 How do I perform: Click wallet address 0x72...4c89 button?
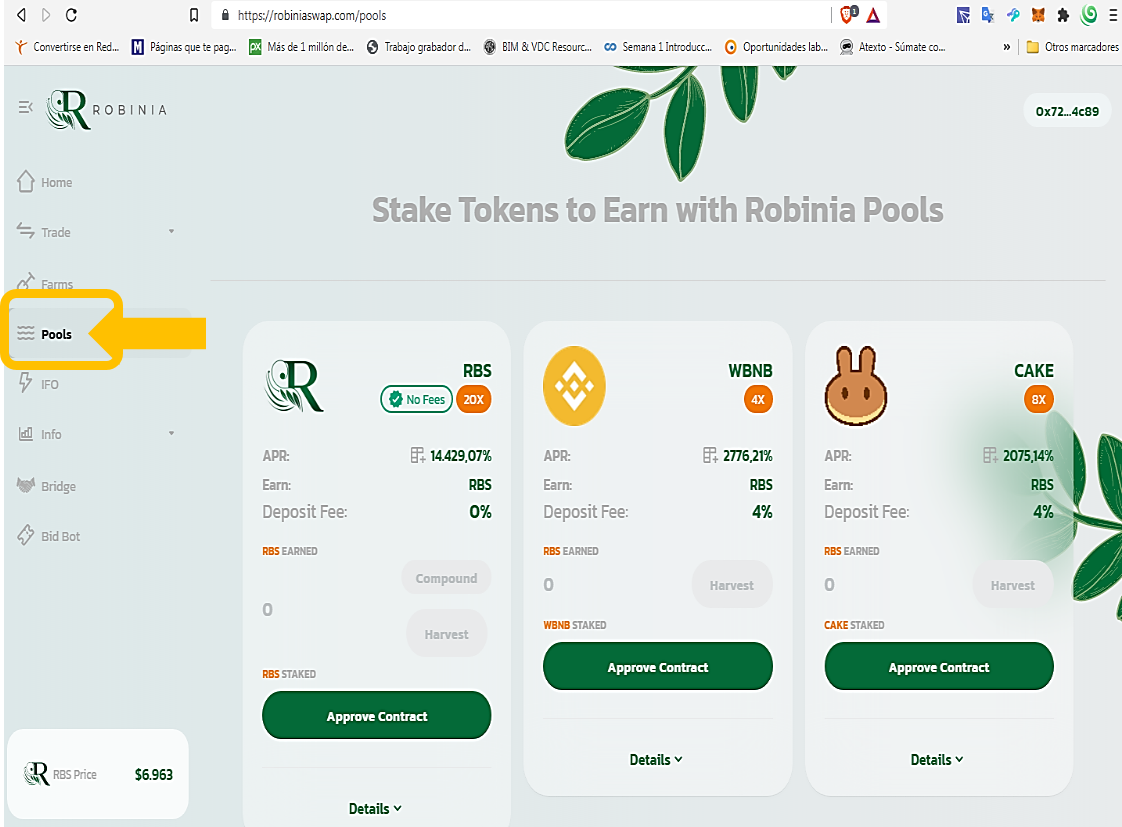[x=1067, y=111]
